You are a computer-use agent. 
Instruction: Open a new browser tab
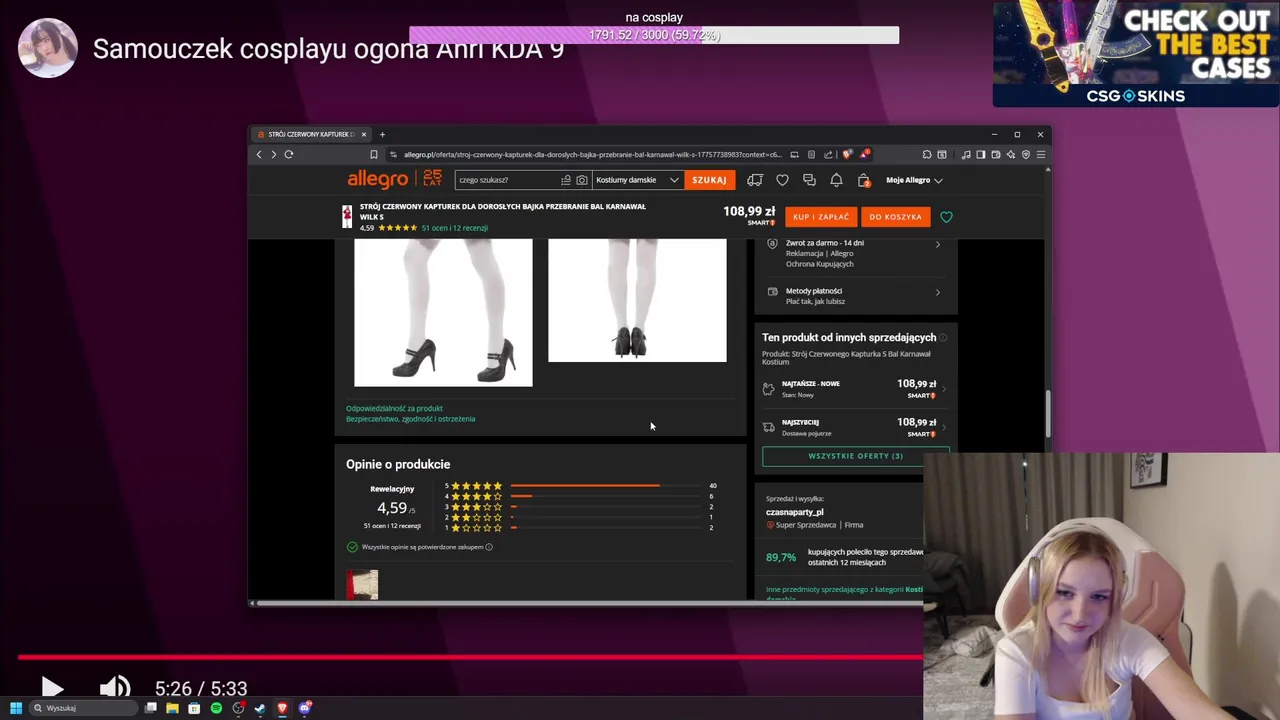[x=382, y=134]
